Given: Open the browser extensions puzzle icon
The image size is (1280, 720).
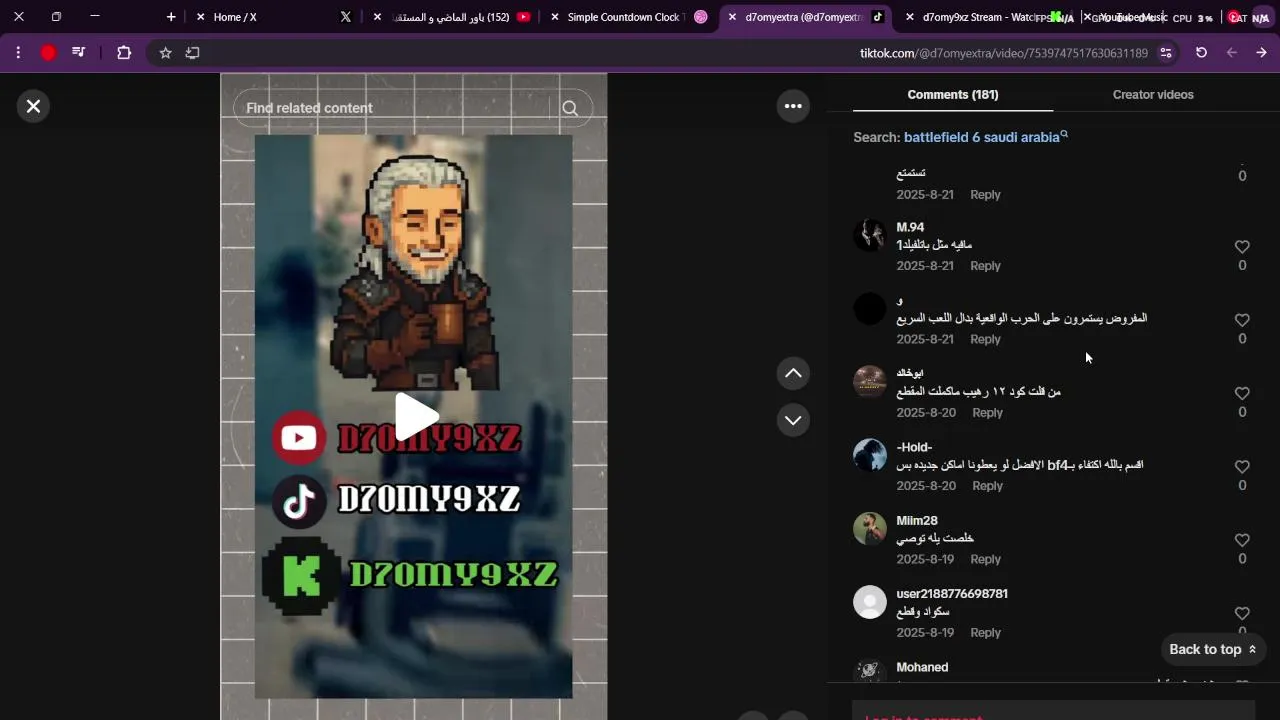Looking at the screenshot, I should pyautogui.click(x=124, y=53).
